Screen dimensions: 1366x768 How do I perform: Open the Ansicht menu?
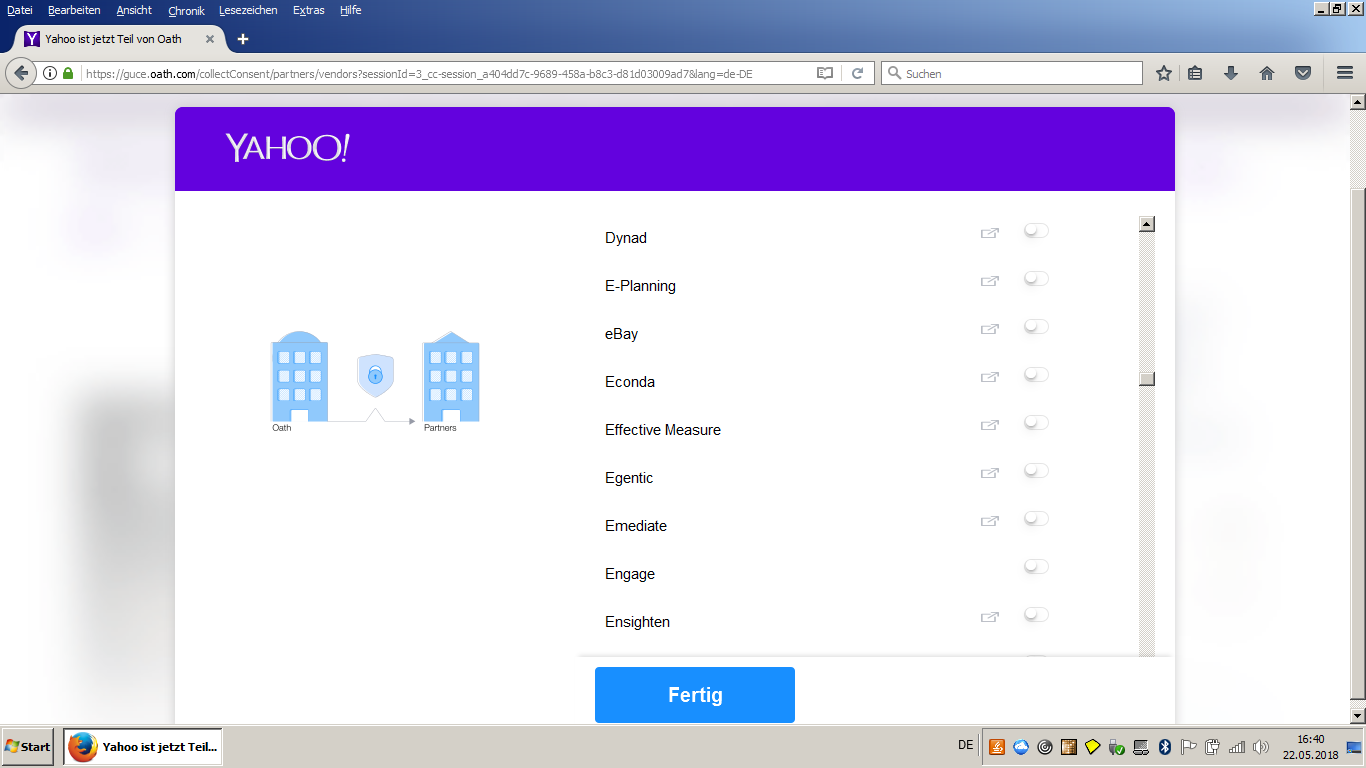(x=134, y=10)
